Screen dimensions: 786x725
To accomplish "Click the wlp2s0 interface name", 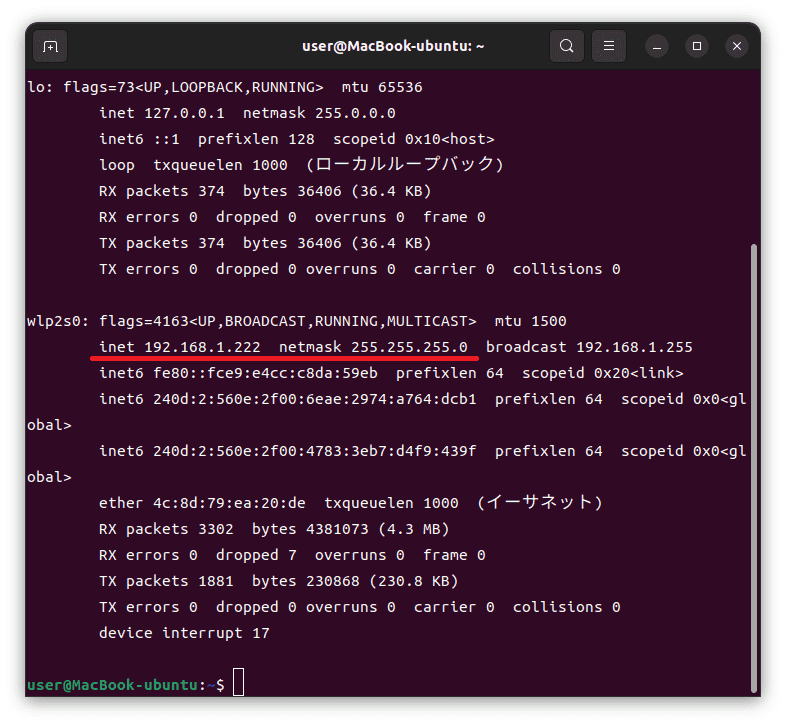I will [53, 321].
